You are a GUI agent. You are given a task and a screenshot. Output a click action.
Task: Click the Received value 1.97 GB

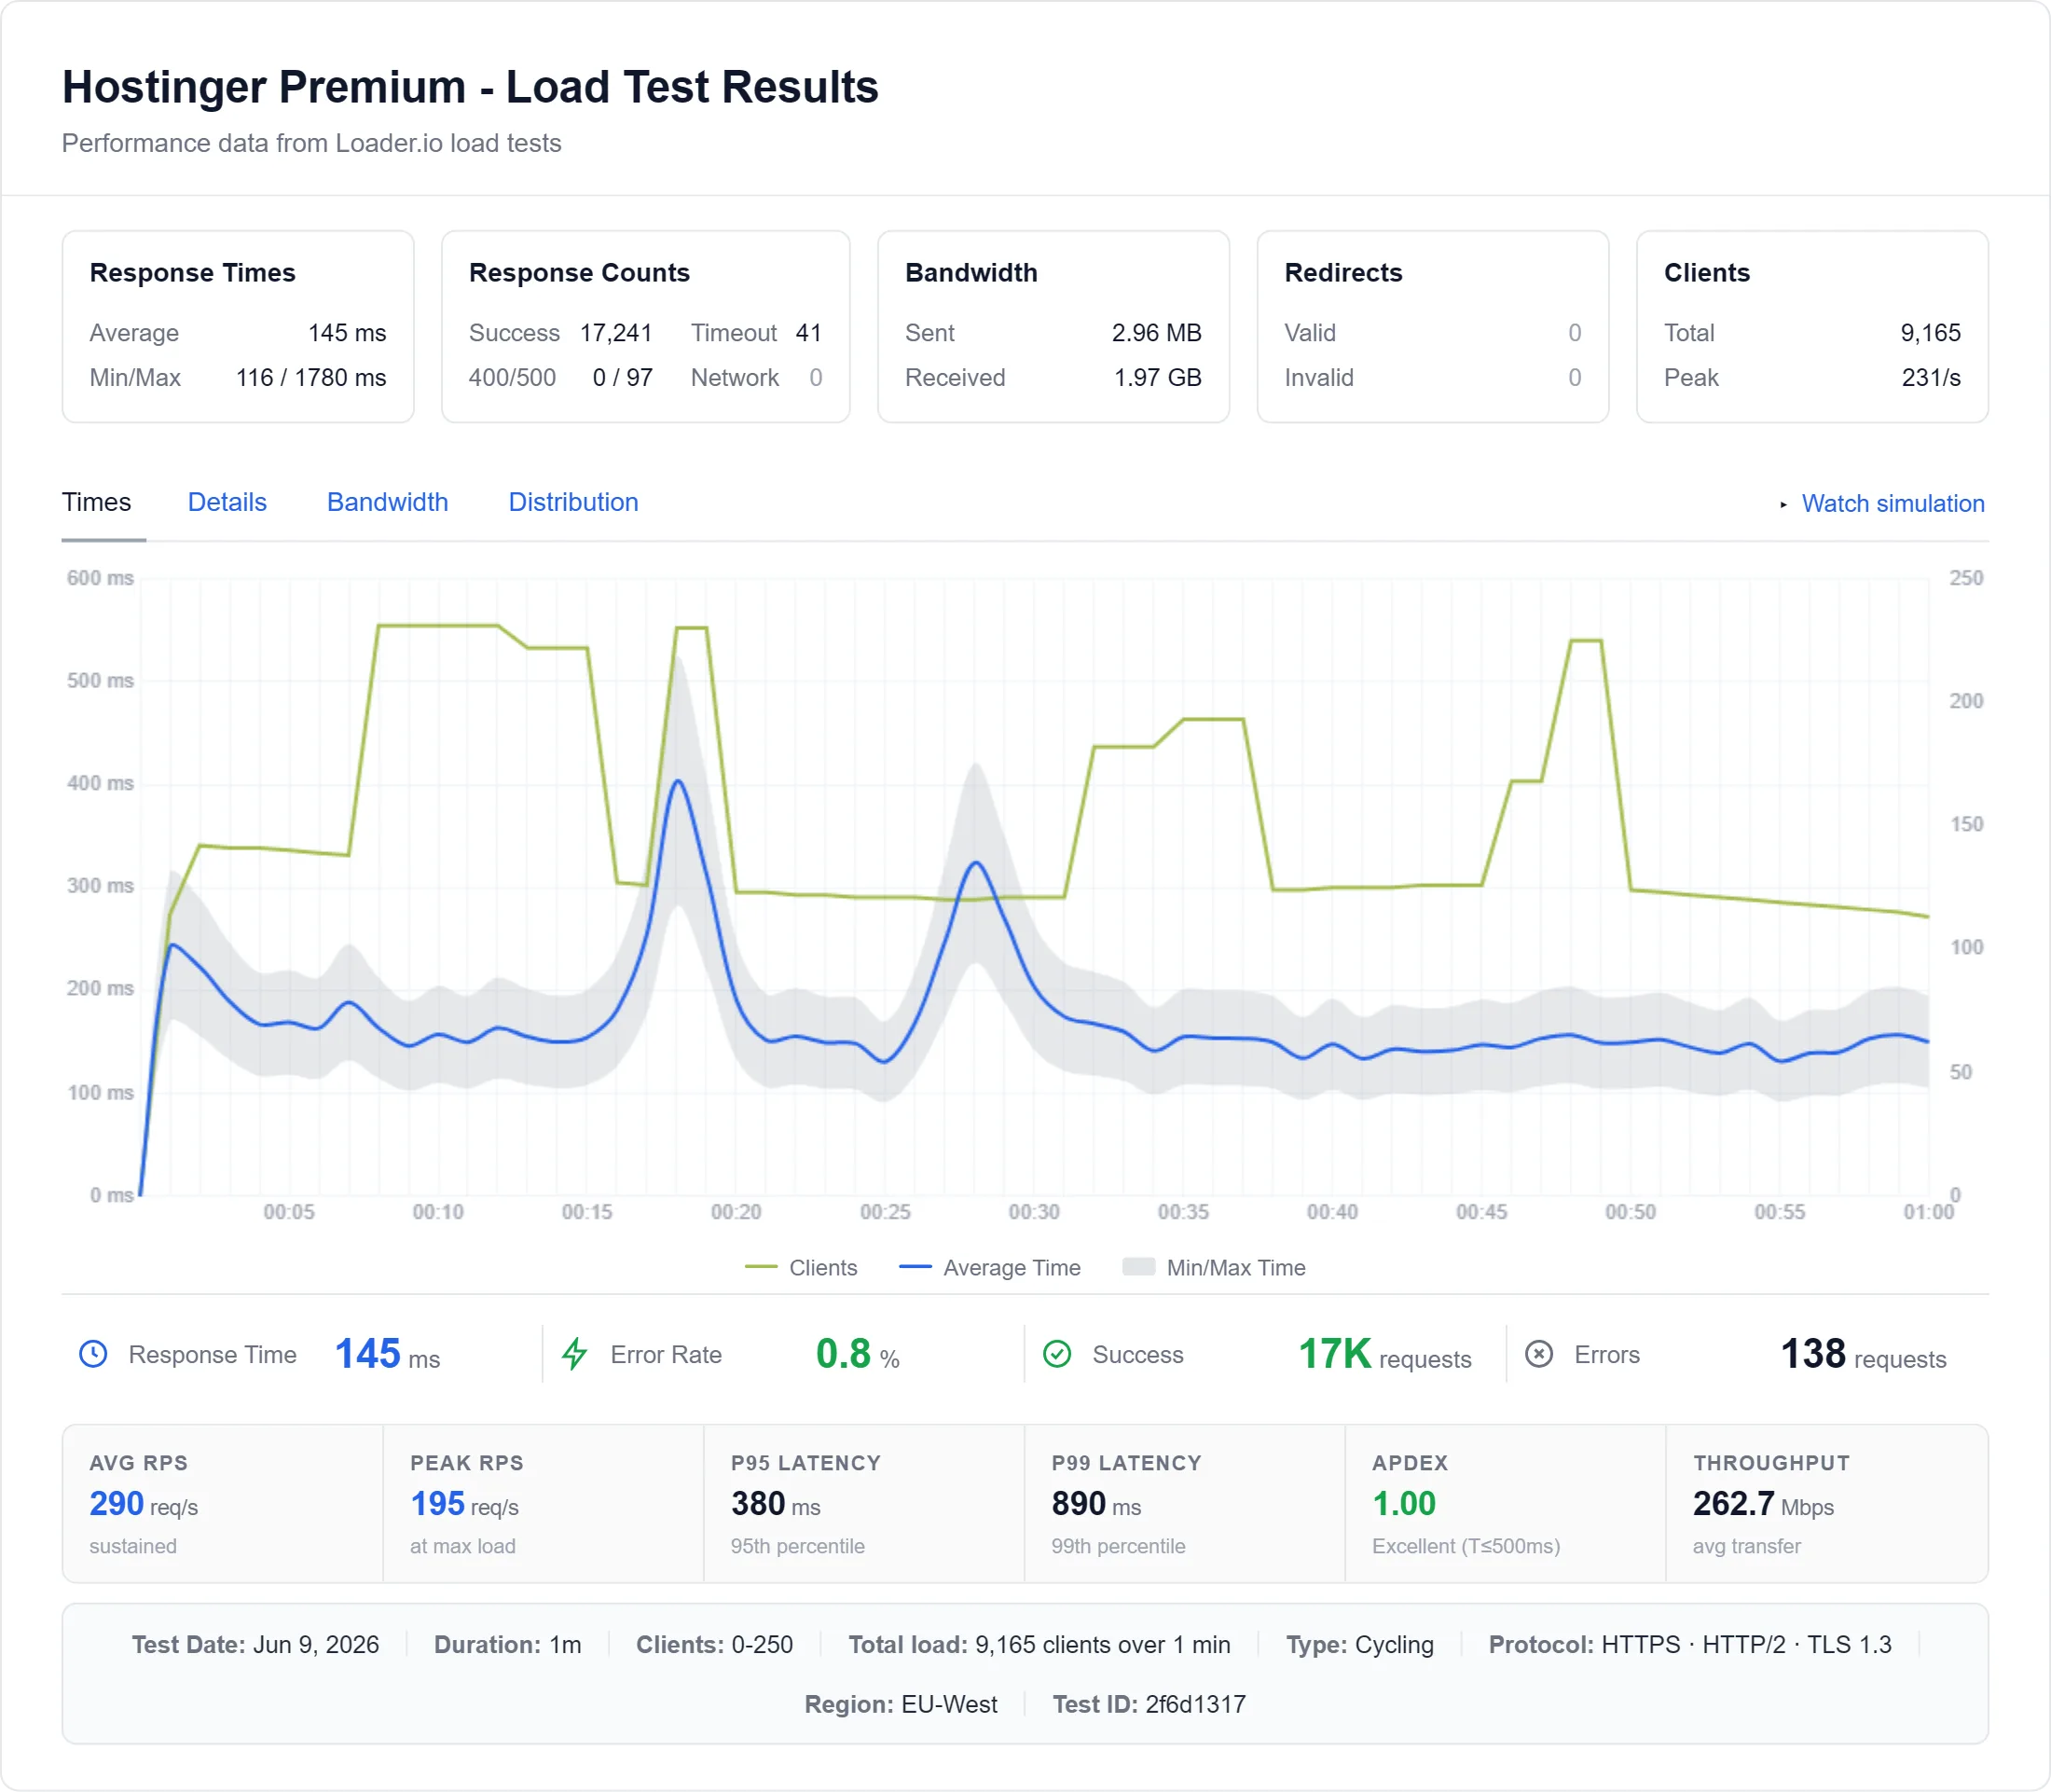pyautogui.click(x=1158, y=378)
